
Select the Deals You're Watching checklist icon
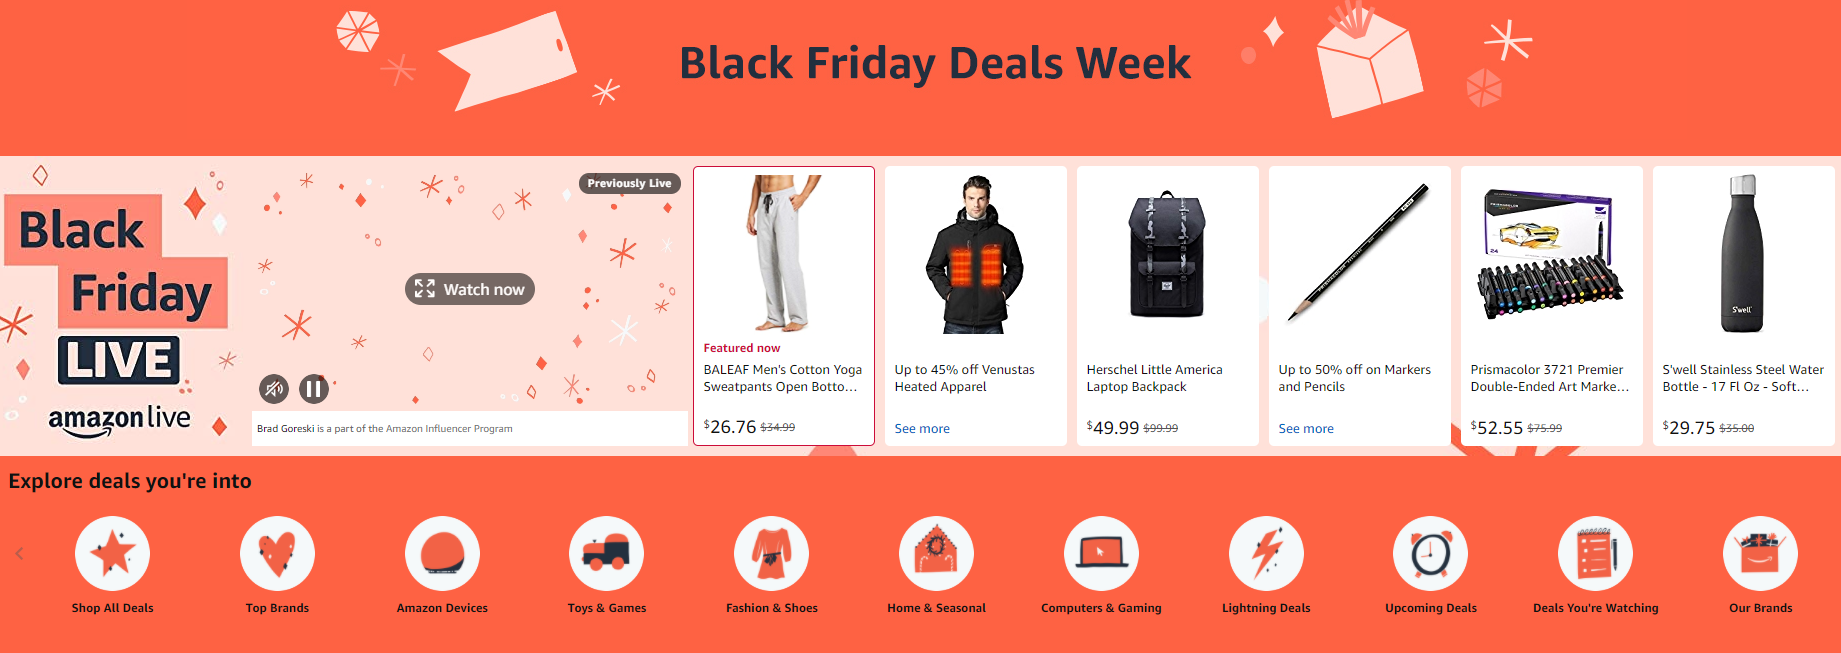point(1595,552)
